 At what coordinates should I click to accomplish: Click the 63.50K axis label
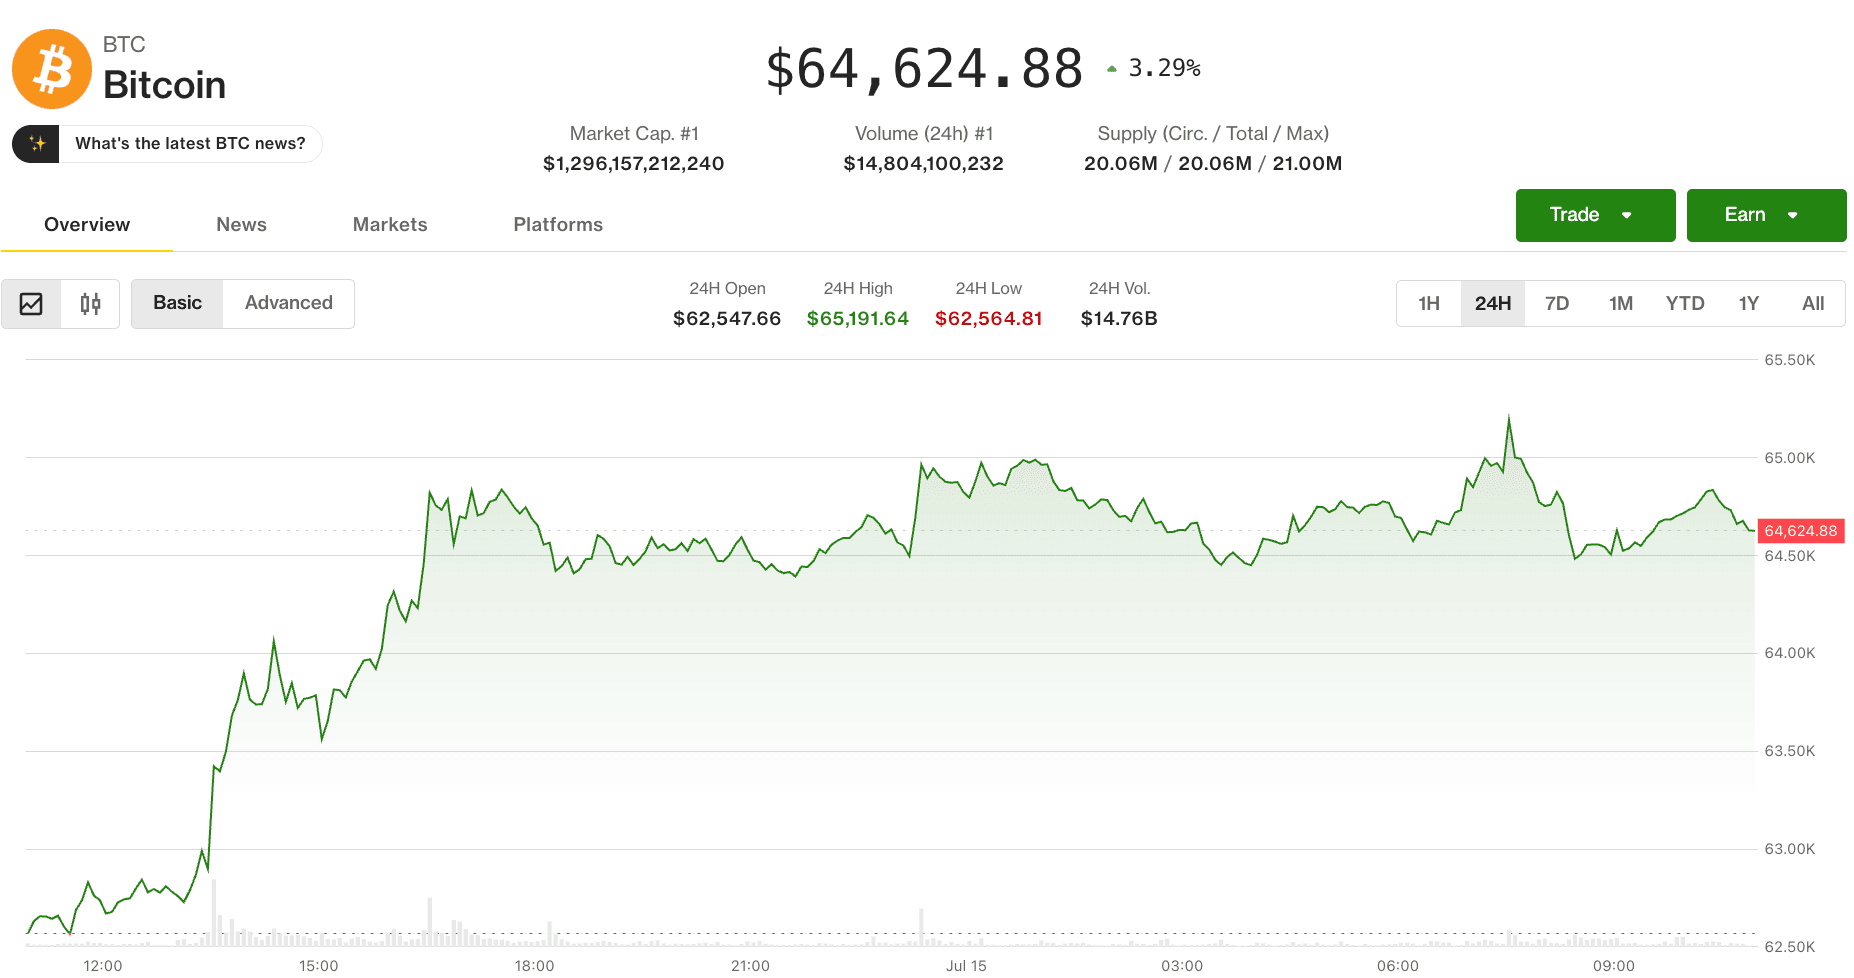[x=1789, y=751]
